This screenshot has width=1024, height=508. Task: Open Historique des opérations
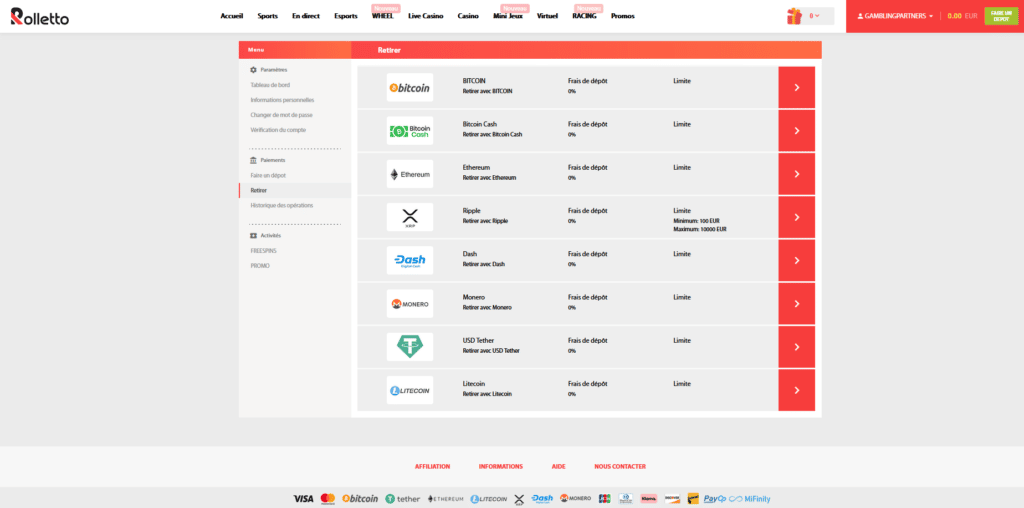point(282,206)
